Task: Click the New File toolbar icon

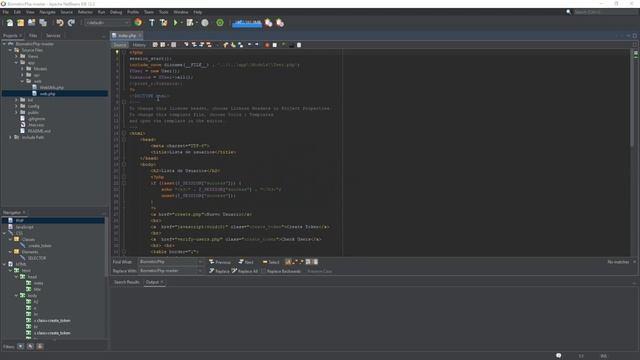Action: click(10, 23)
